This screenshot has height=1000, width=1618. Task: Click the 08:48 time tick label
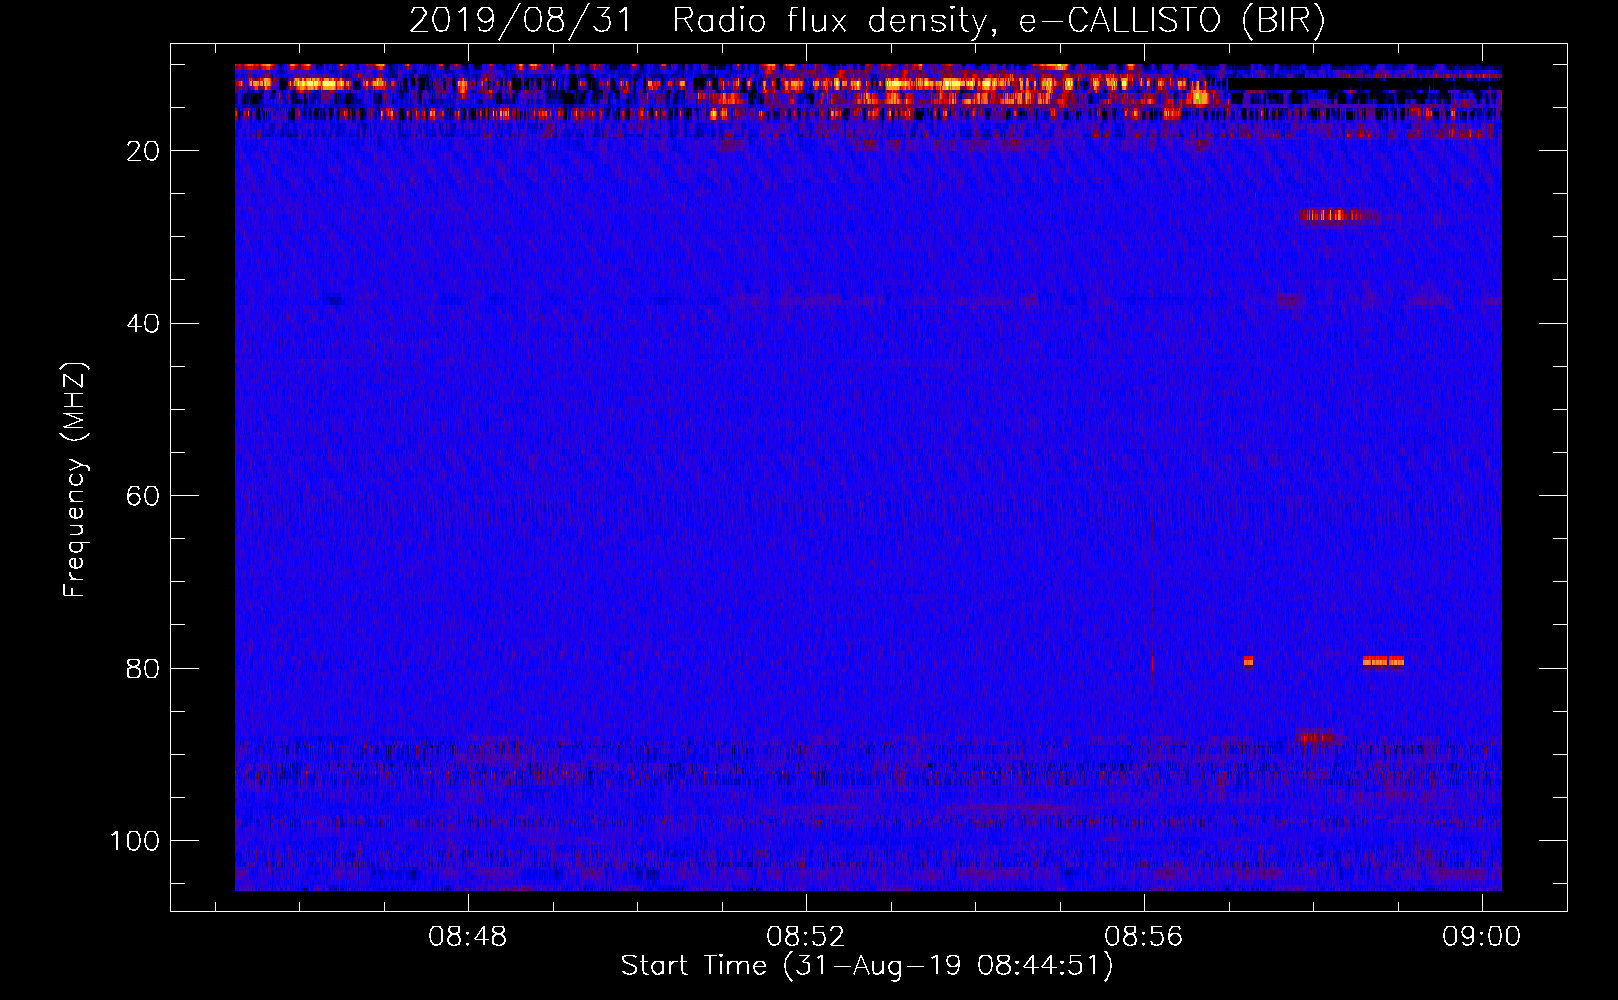click(x=468, y=937)
